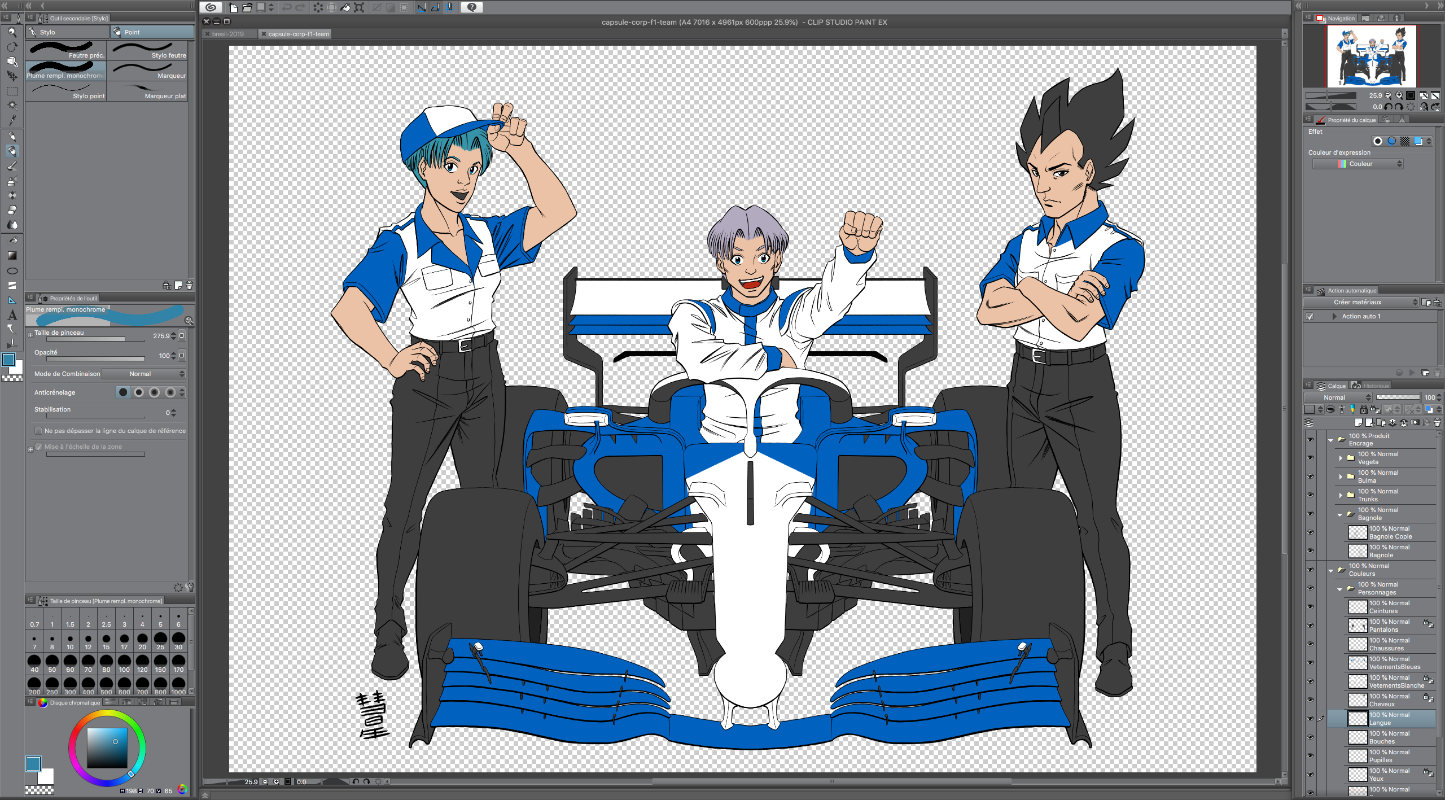Viewport: 1445px width, 800px height.
Task: Expand the Bulma layer folder
Action: tap(1340, 476)
